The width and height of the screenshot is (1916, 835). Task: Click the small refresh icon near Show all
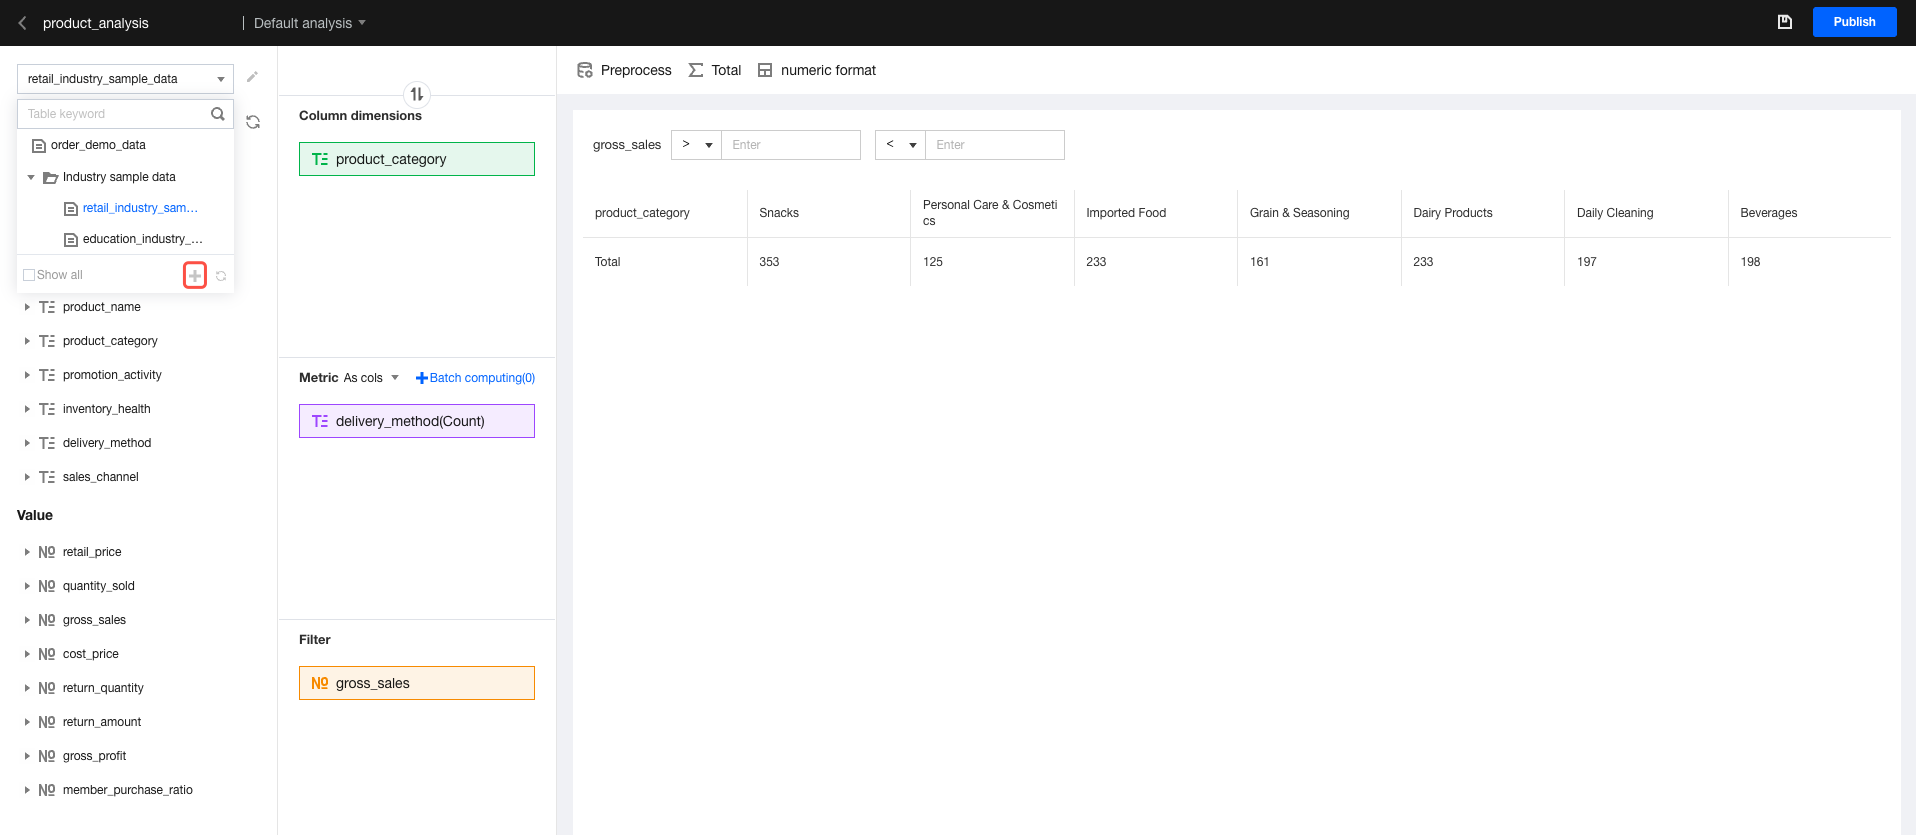[221, 276]
